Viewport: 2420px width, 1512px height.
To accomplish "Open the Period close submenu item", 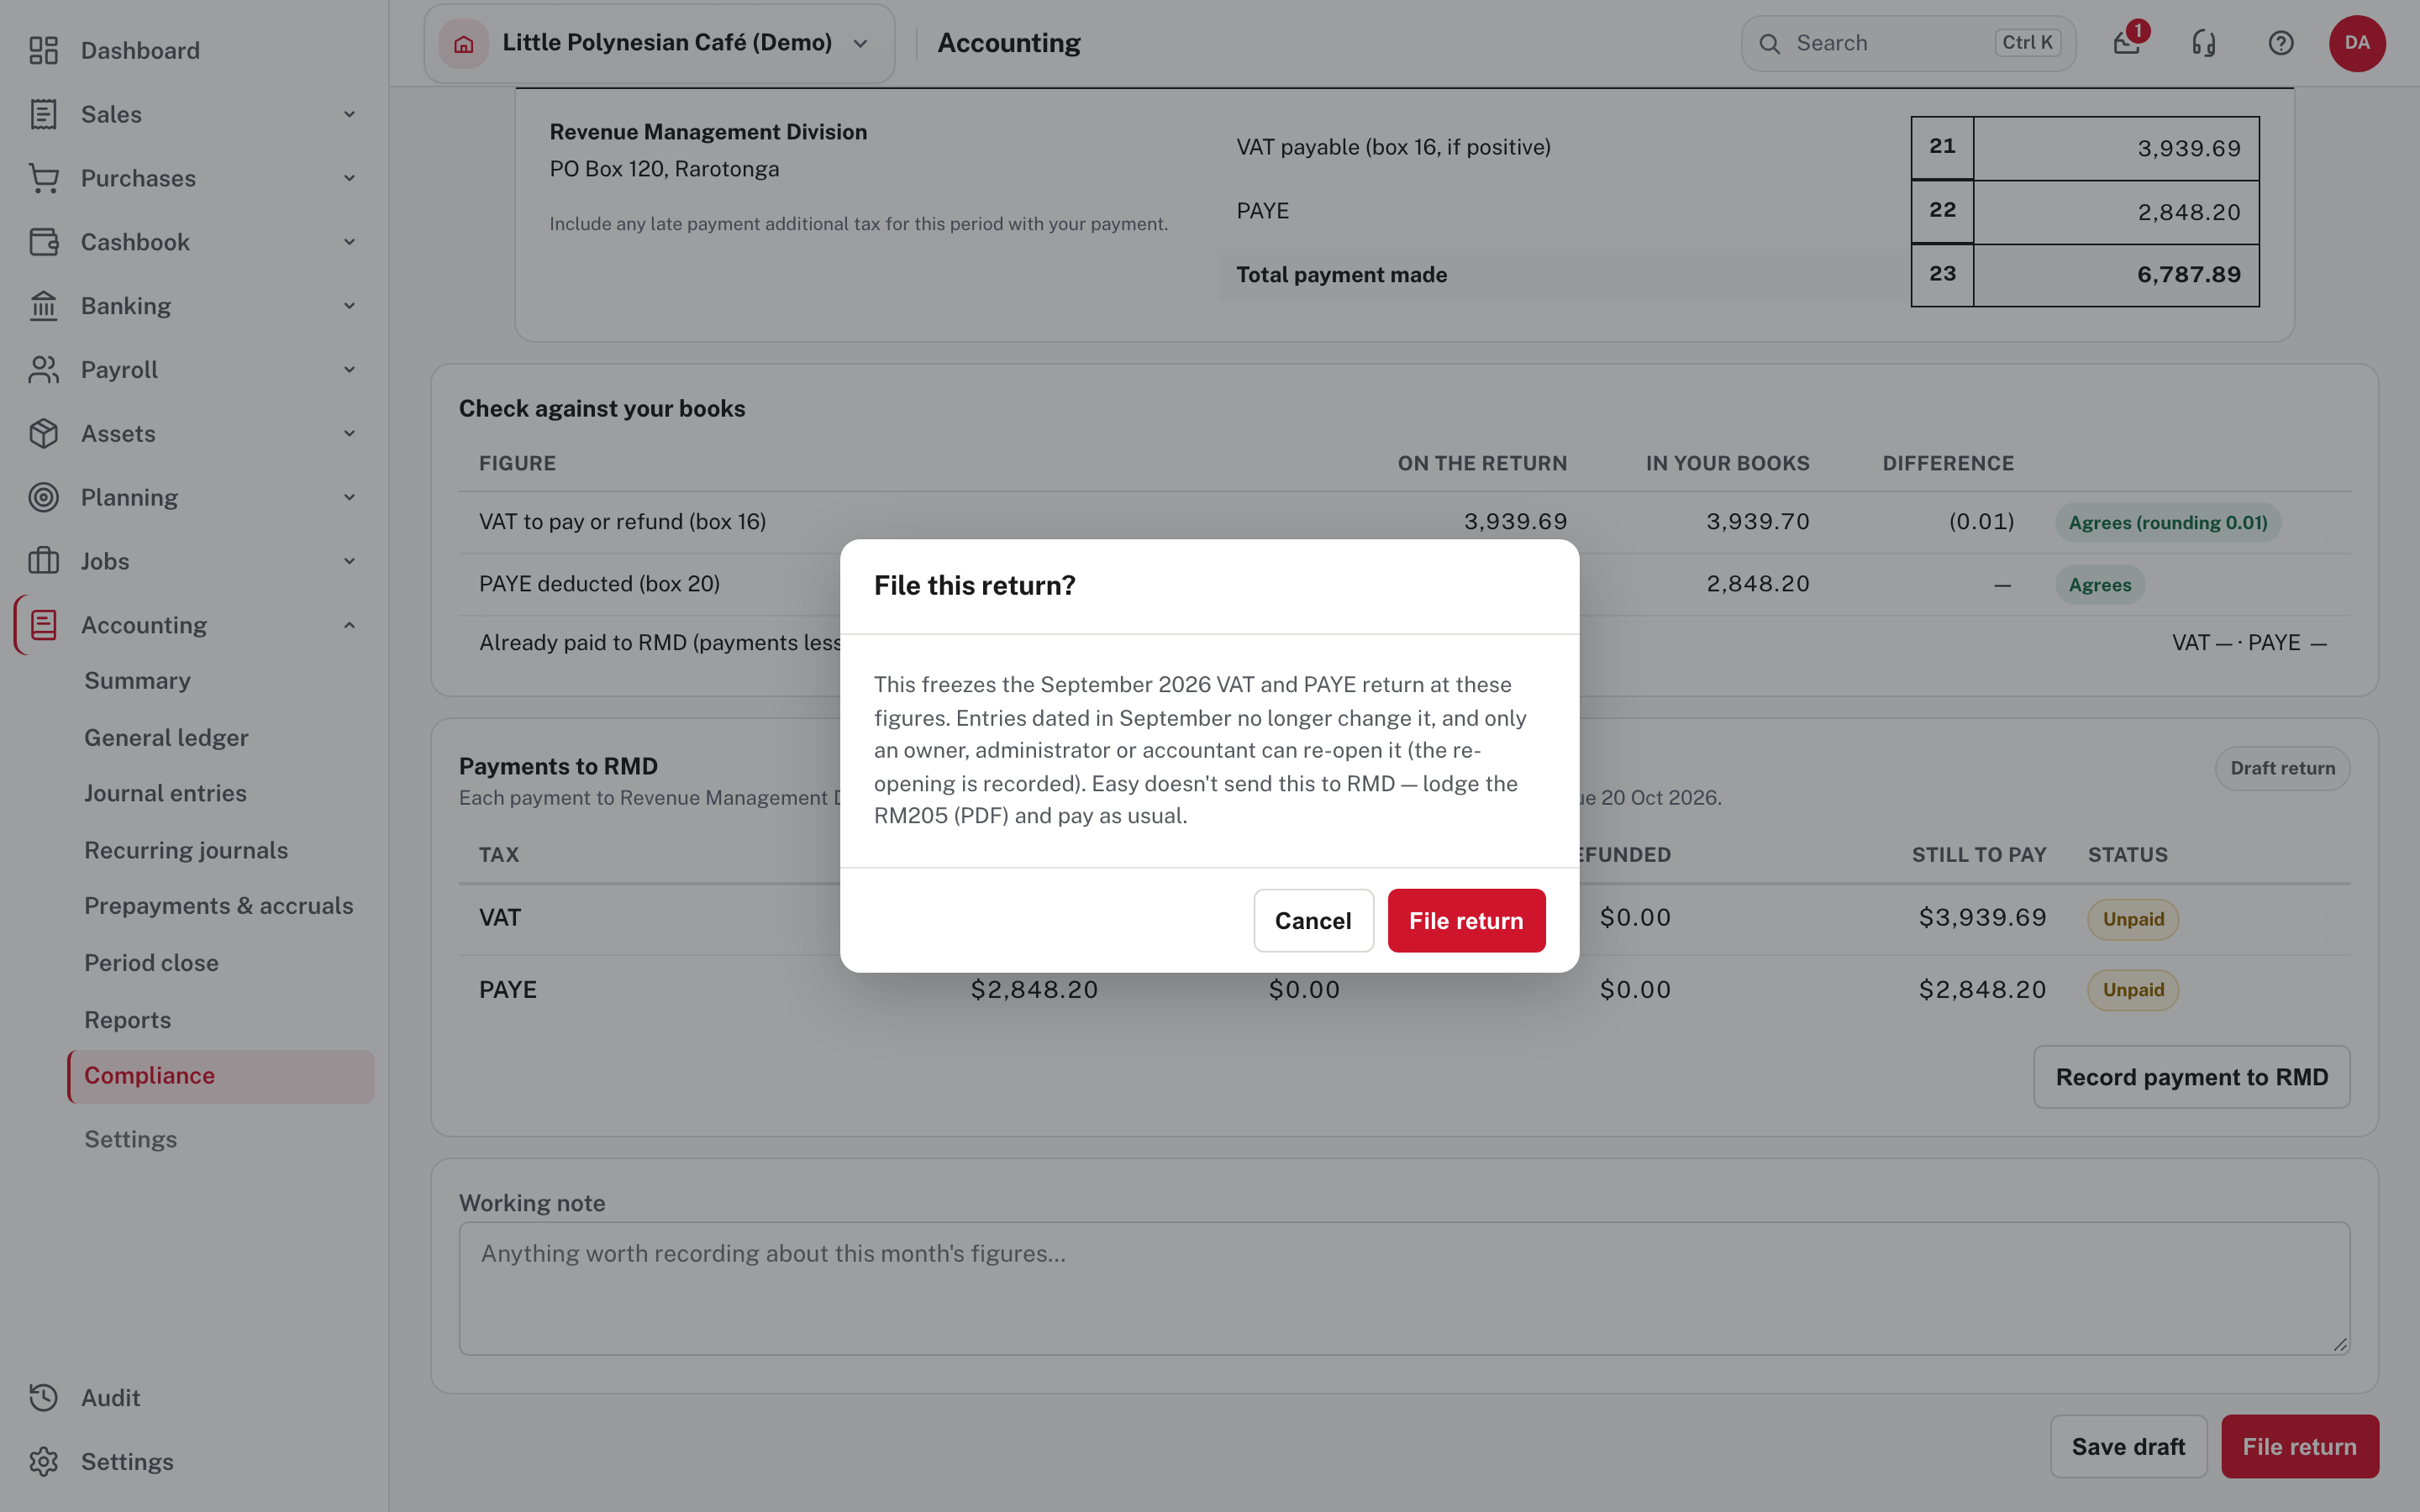I will coord(220,963).
